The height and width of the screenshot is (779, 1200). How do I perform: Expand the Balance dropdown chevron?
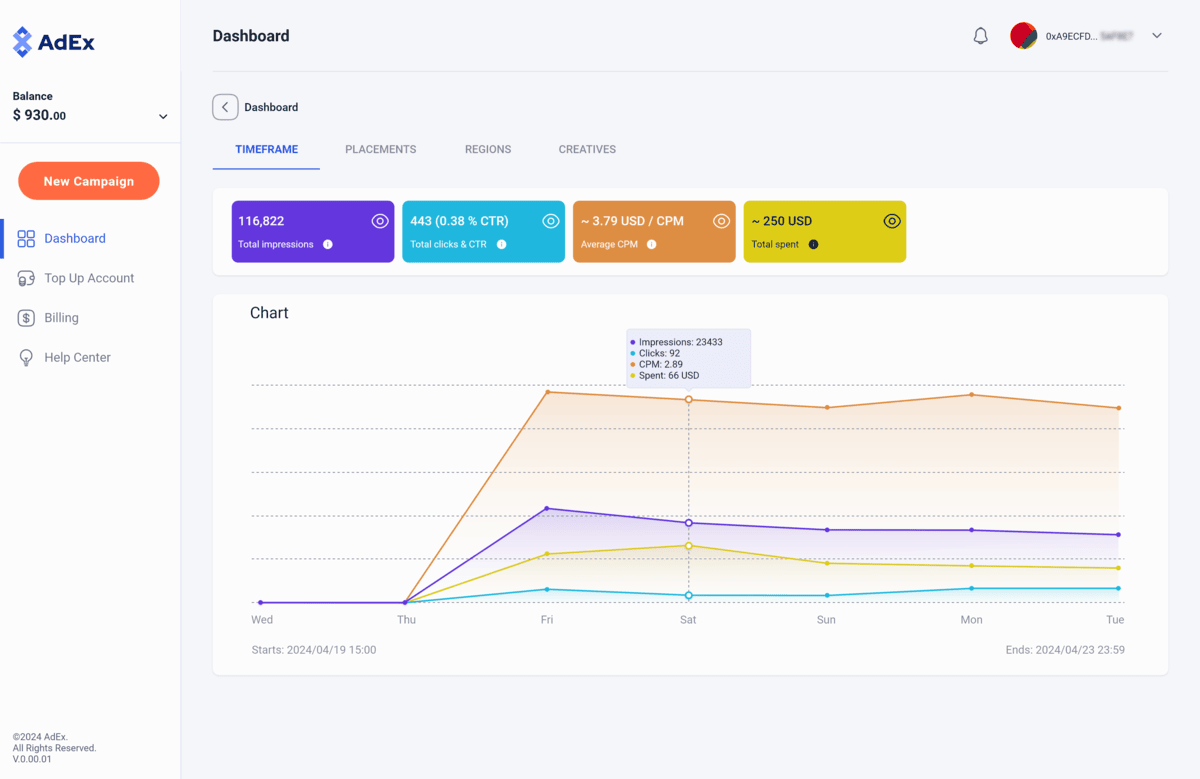tap(163, 117)
